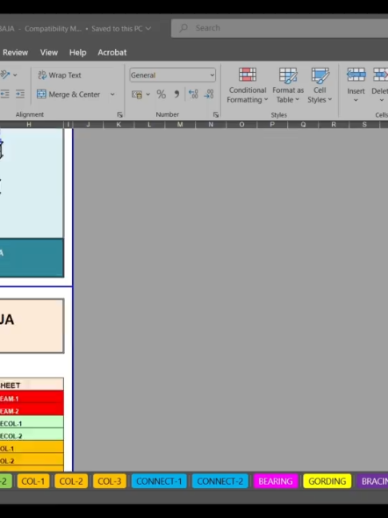388x518 pixels.
Task: Select column H header
Action: tap(29, 124)
